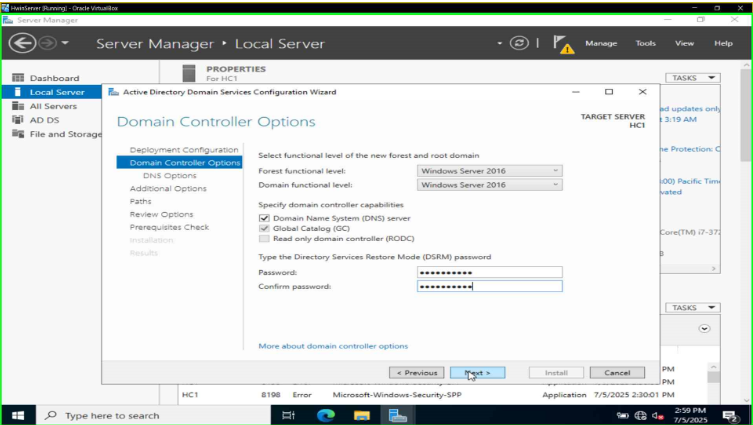
Task: Go to Additional Options wizard step
Action: tap(168, 189)
